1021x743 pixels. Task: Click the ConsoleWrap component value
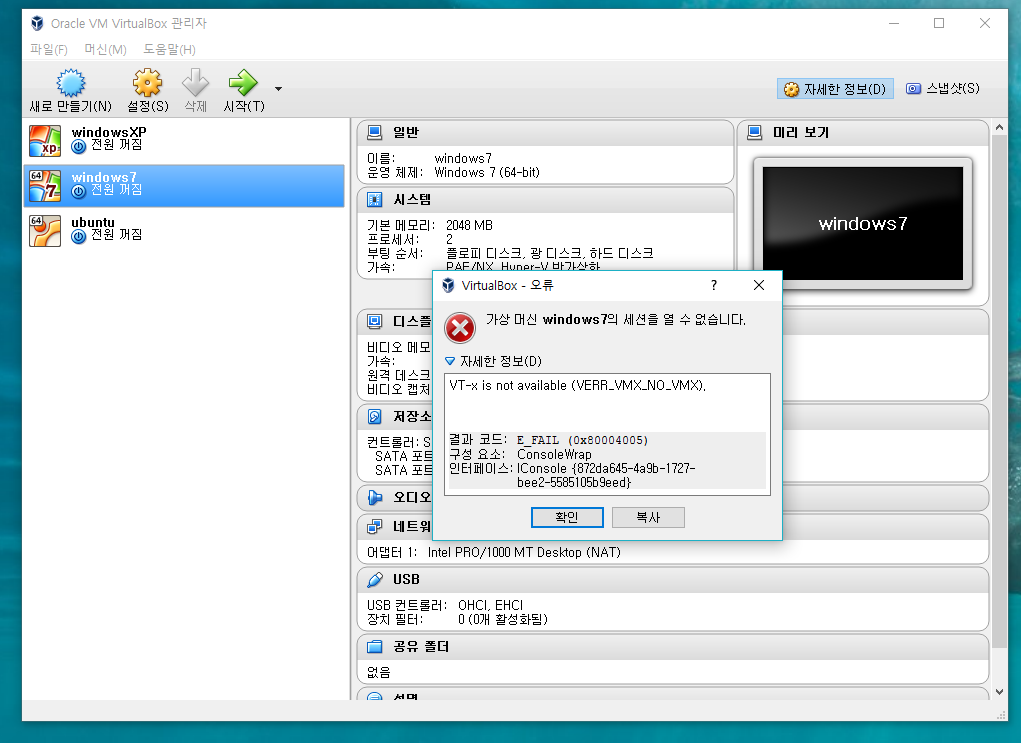click(554, 455)
